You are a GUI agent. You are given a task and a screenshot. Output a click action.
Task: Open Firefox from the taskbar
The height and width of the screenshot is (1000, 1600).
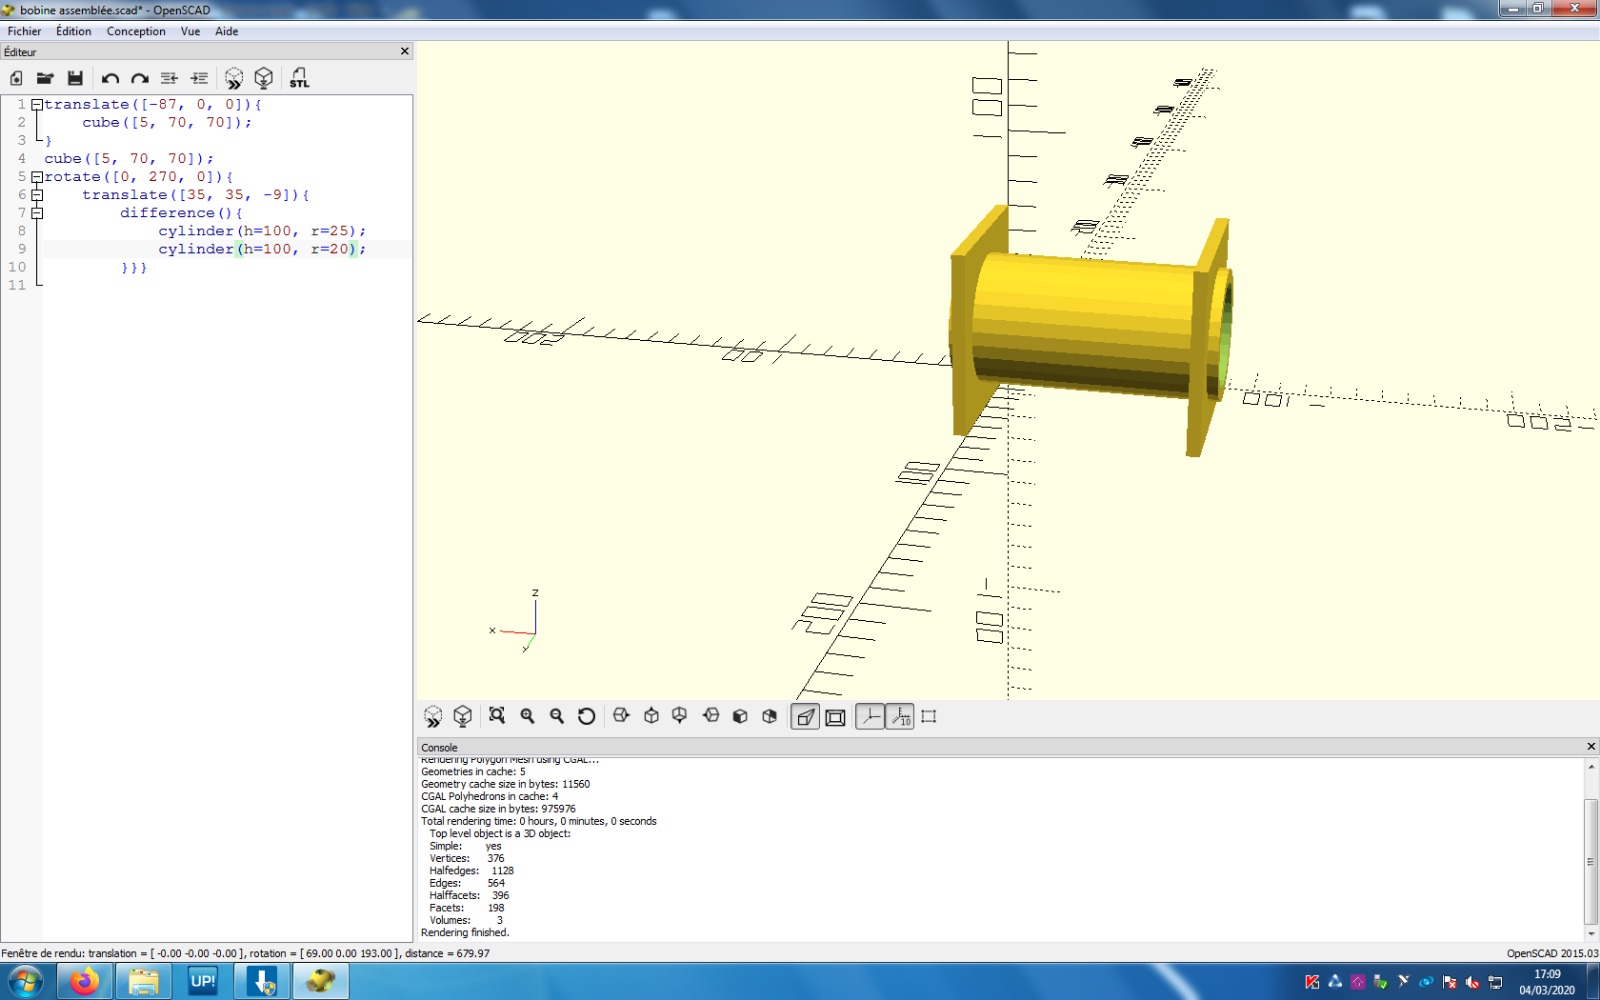point(84,981)
